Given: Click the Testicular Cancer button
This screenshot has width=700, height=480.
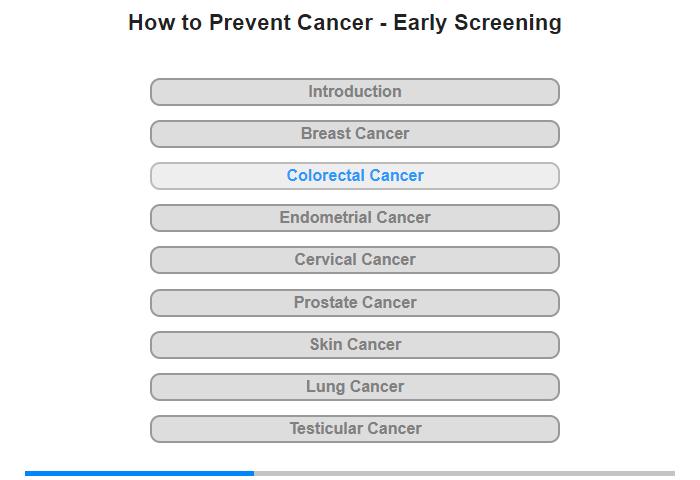Looking at the screenshot, I should click(x=354, y=429).
